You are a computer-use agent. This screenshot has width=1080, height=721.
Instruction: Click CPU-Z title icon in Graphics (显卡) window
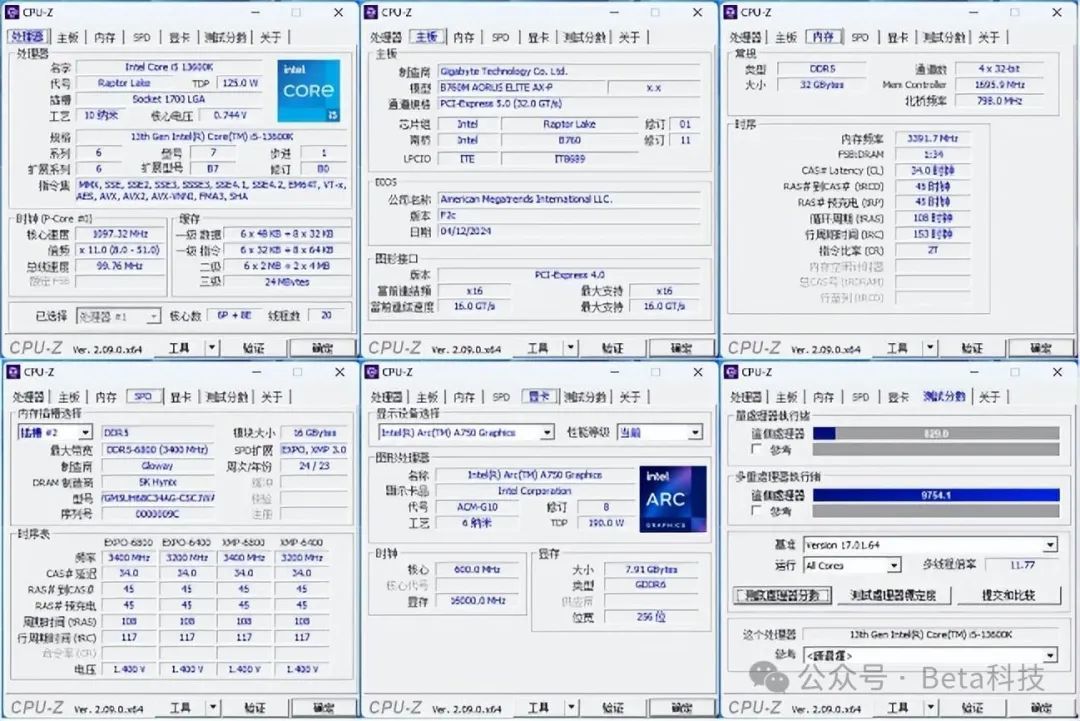pyautogui.click(x=372, y=372)
